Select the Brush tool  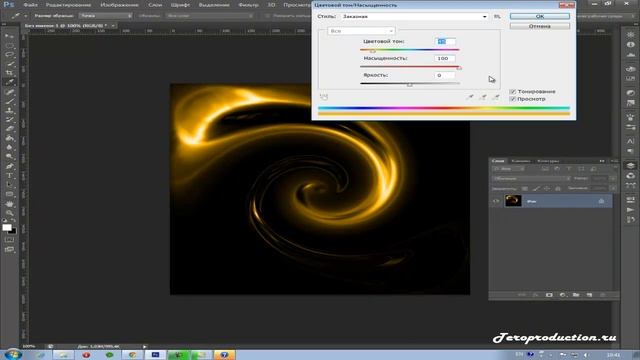point(9,101)
